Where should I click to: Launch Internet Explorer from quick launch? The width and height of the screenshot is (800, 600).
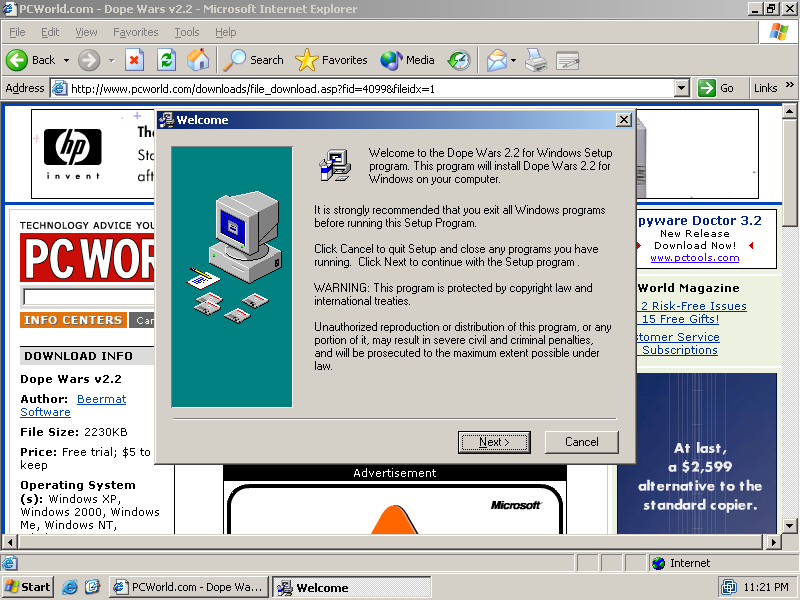[70, 587]
